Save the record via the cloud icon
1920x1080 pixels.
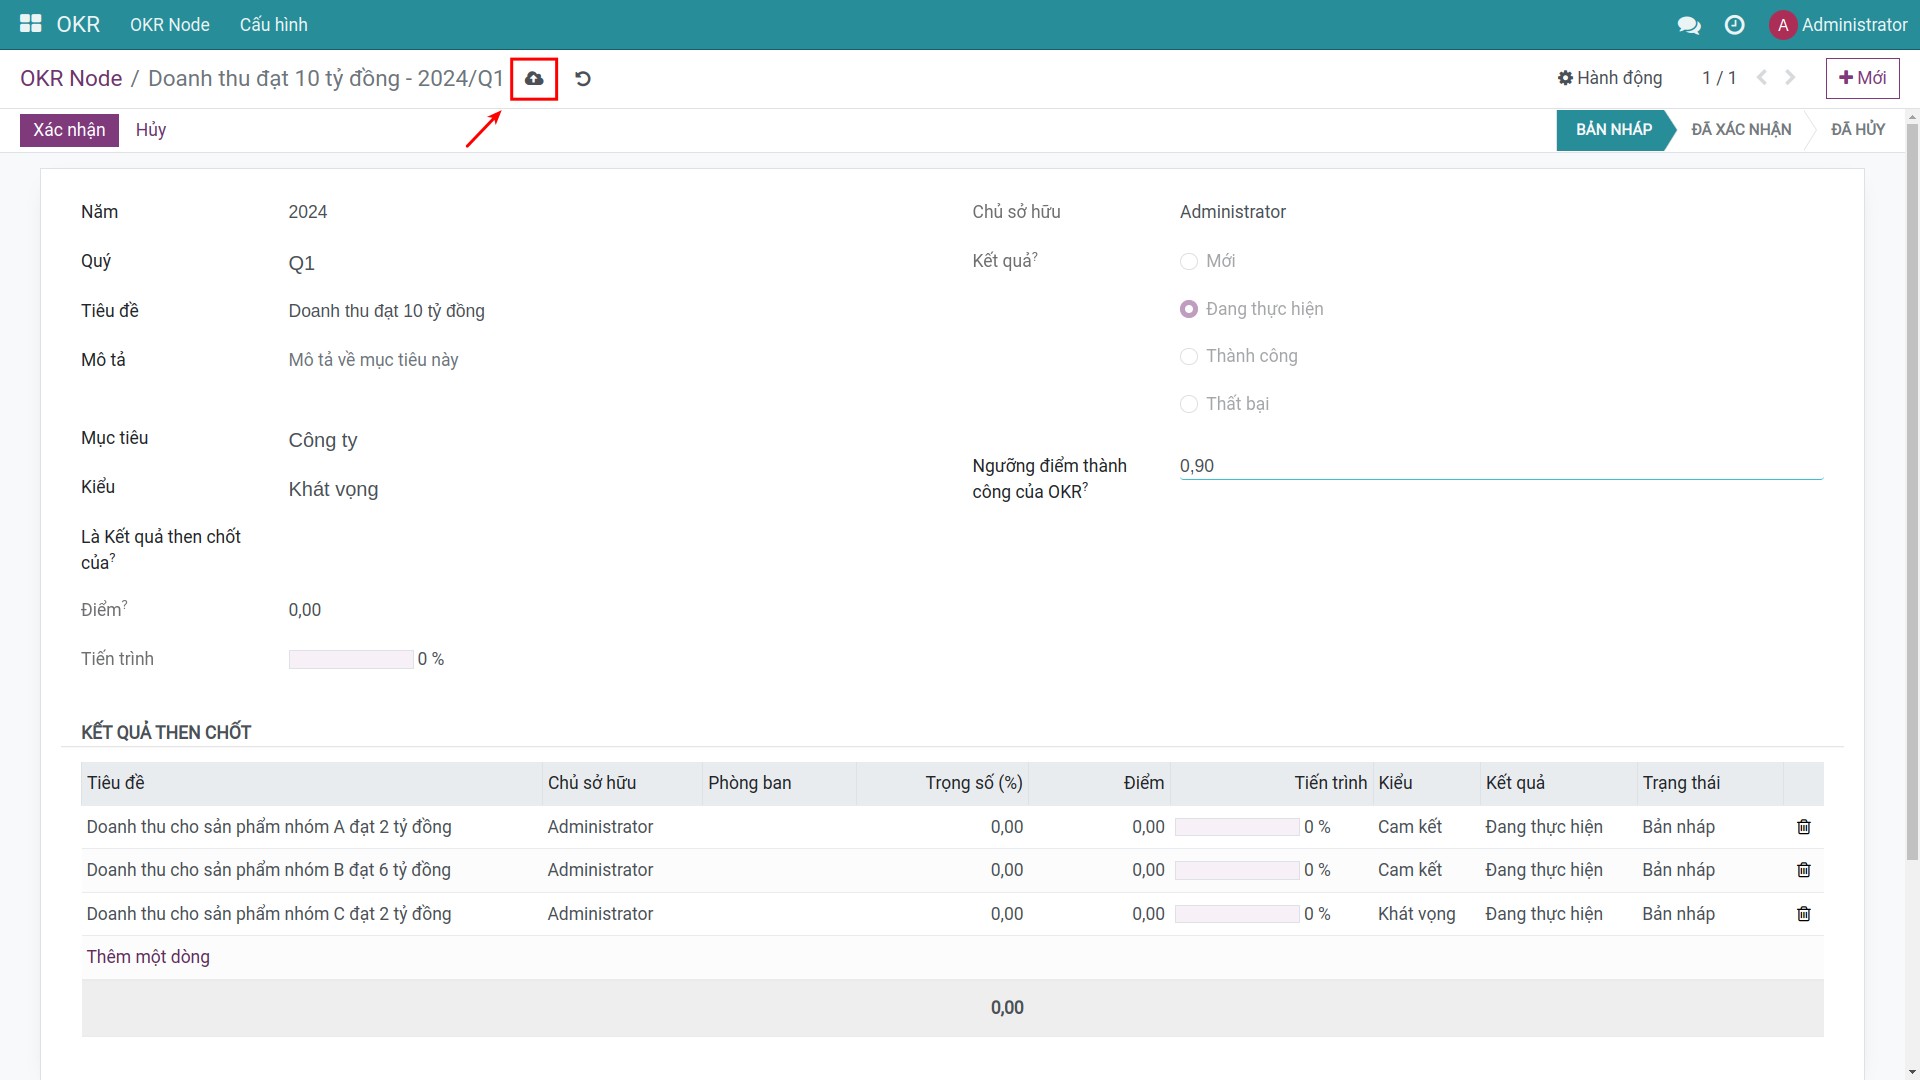534,79
